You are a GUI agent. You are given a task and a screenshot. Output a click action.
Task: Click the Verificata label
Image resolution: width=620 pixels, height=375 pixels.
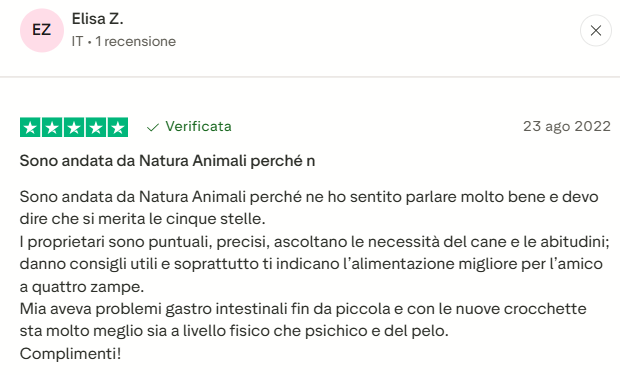point(198,127)
